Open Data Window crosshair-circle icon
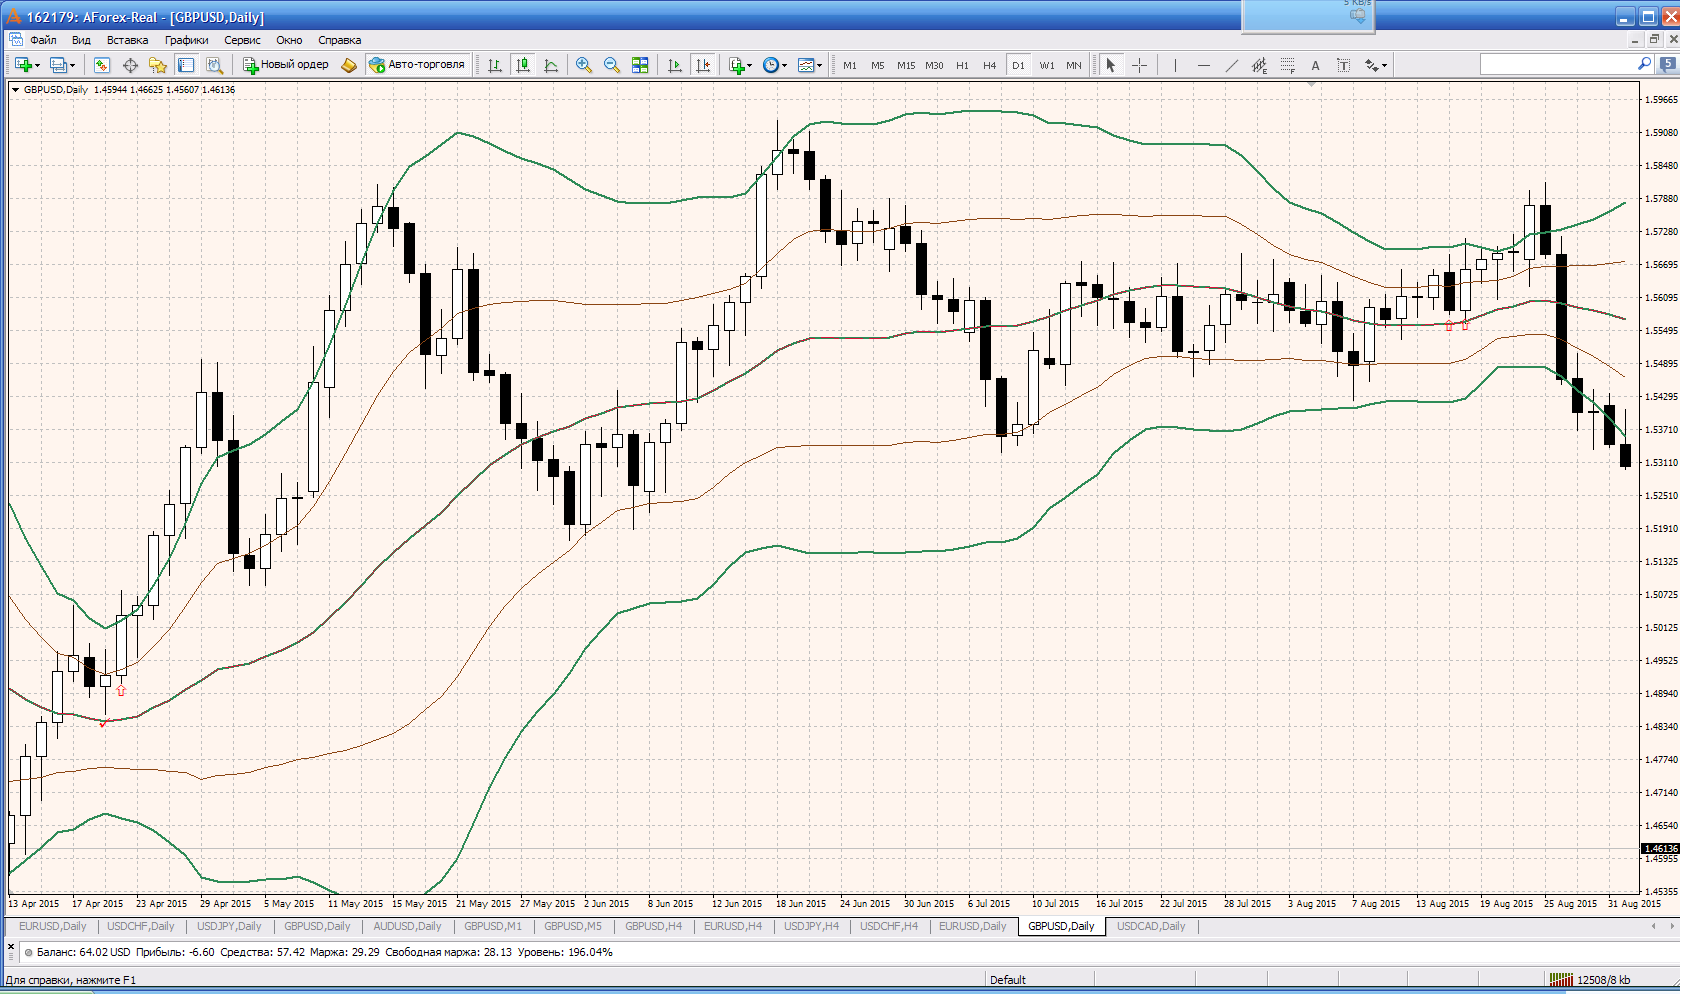This screenshot has width=1688, height=994. pyautogui.click(x=130, y=65)
